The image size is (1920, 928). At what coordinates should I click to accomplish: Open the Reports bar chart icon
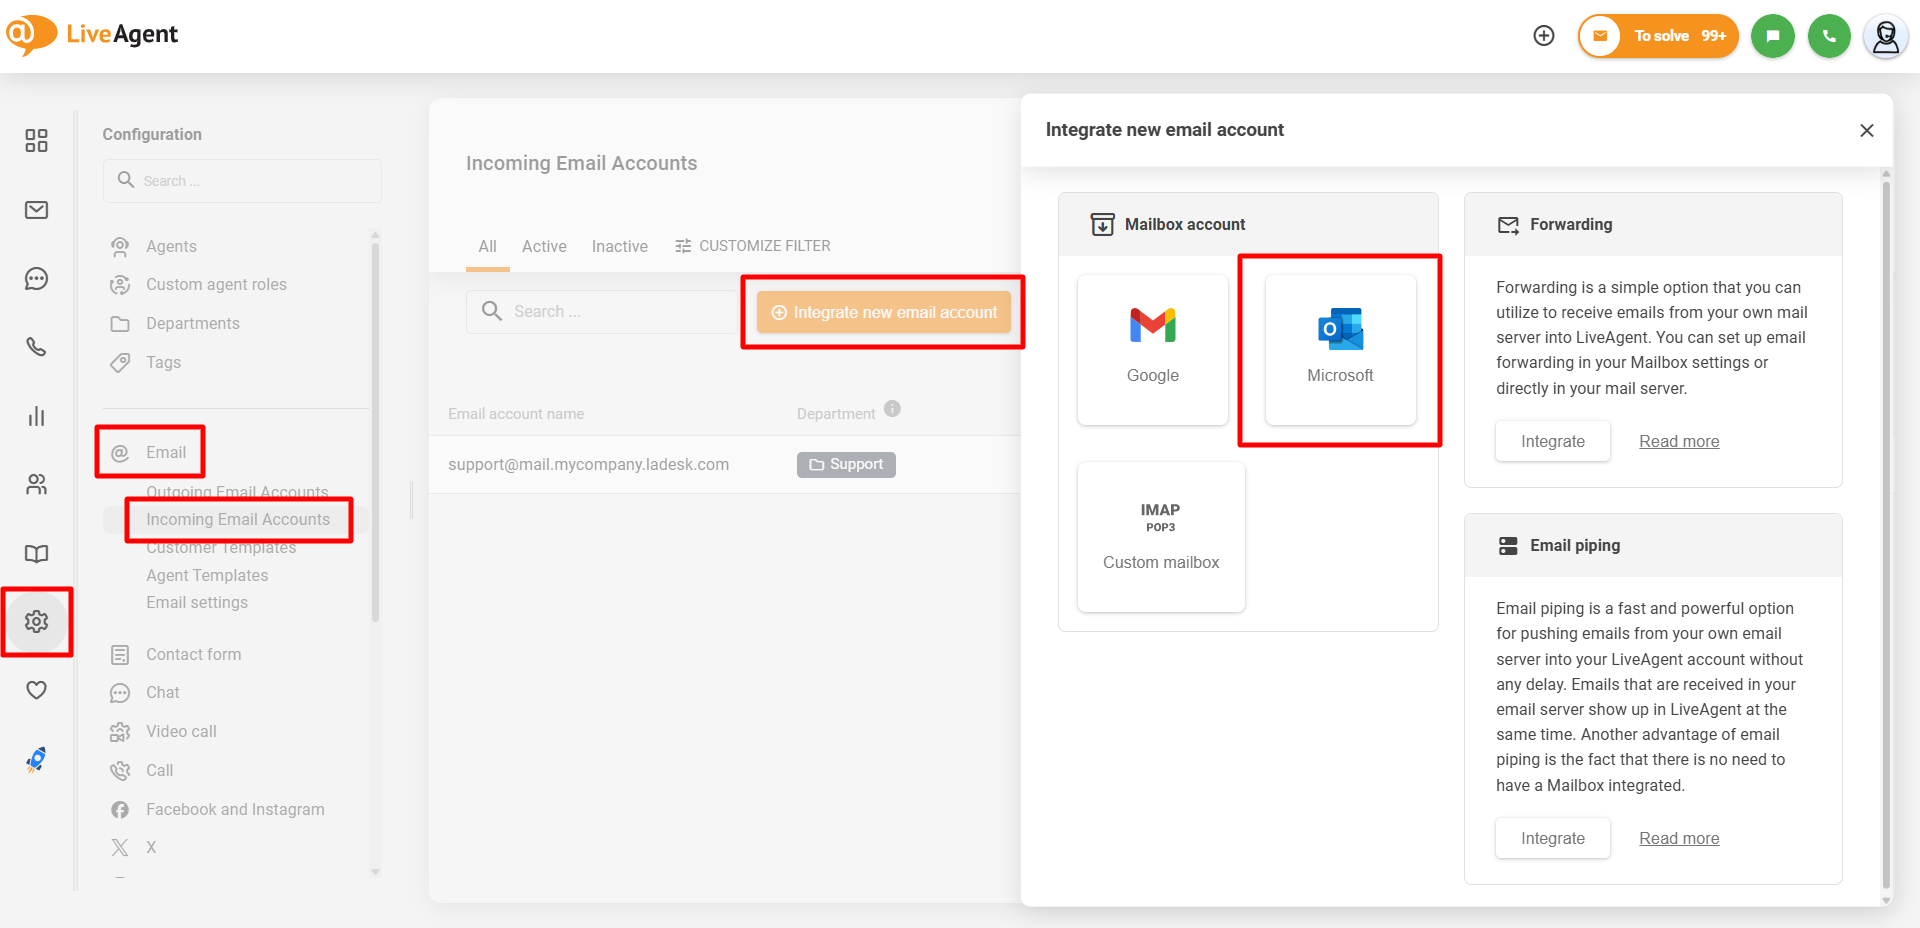(x=36, y=416)
